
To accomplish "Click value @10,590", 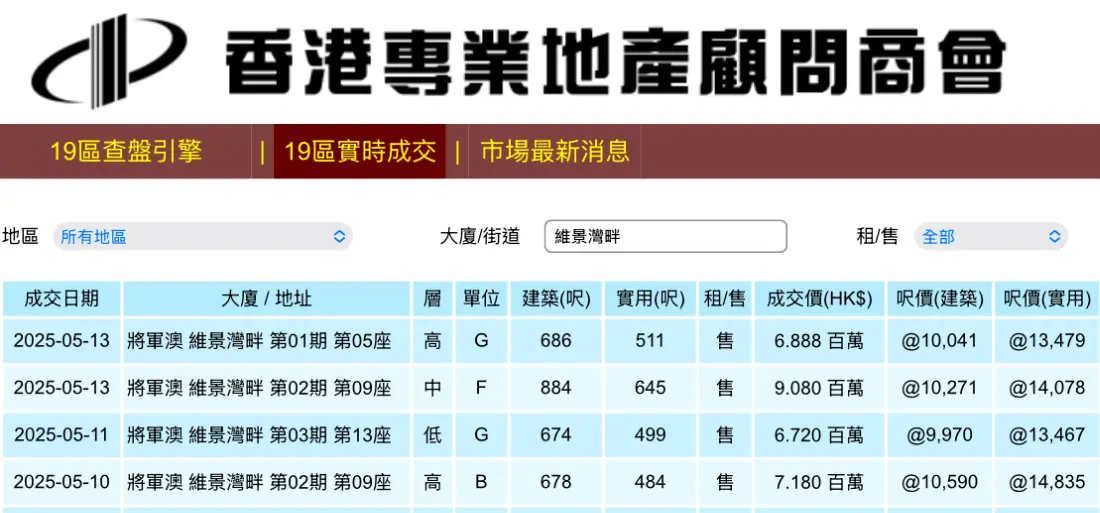I will (940, 482).
